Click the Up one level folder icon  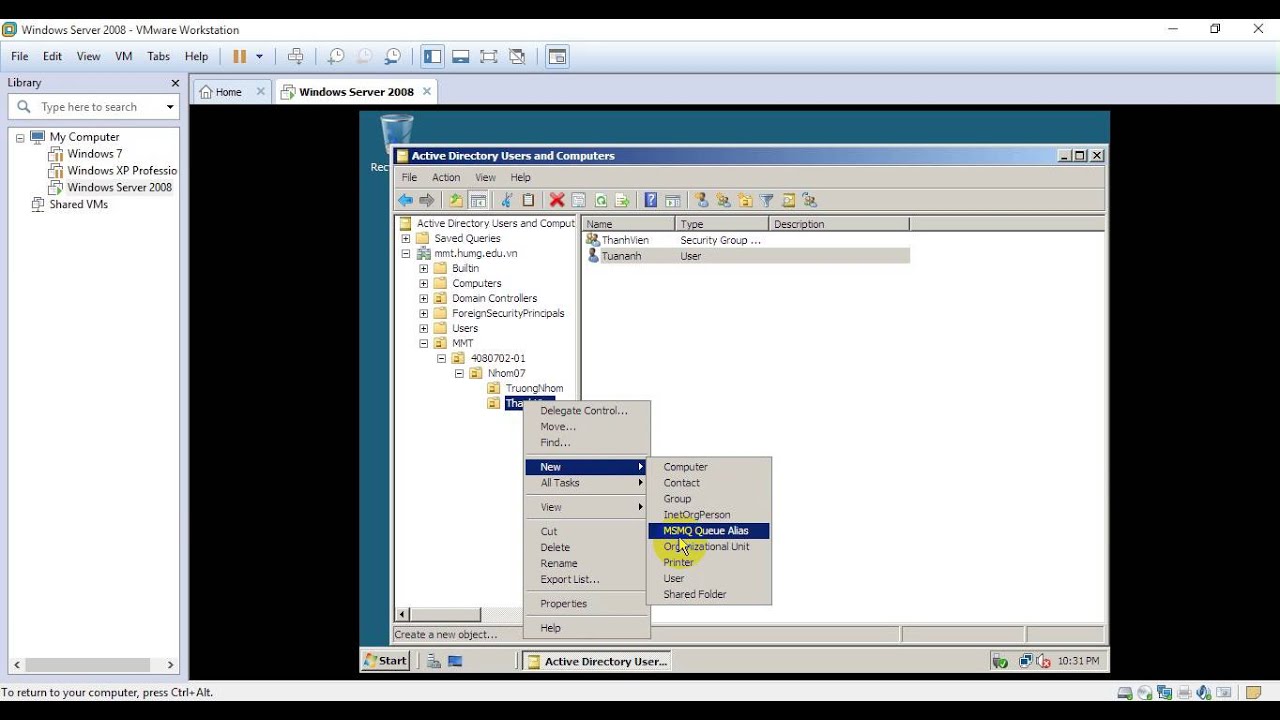(456, 200)
